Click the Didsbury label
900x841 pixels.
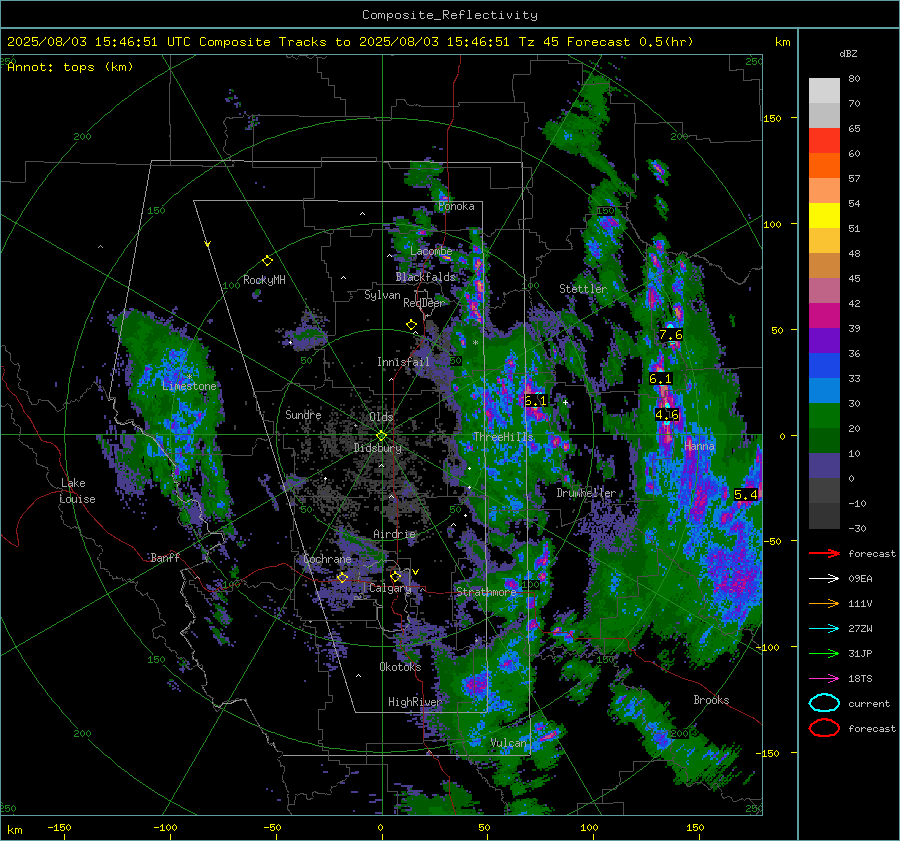click(377, 448)
